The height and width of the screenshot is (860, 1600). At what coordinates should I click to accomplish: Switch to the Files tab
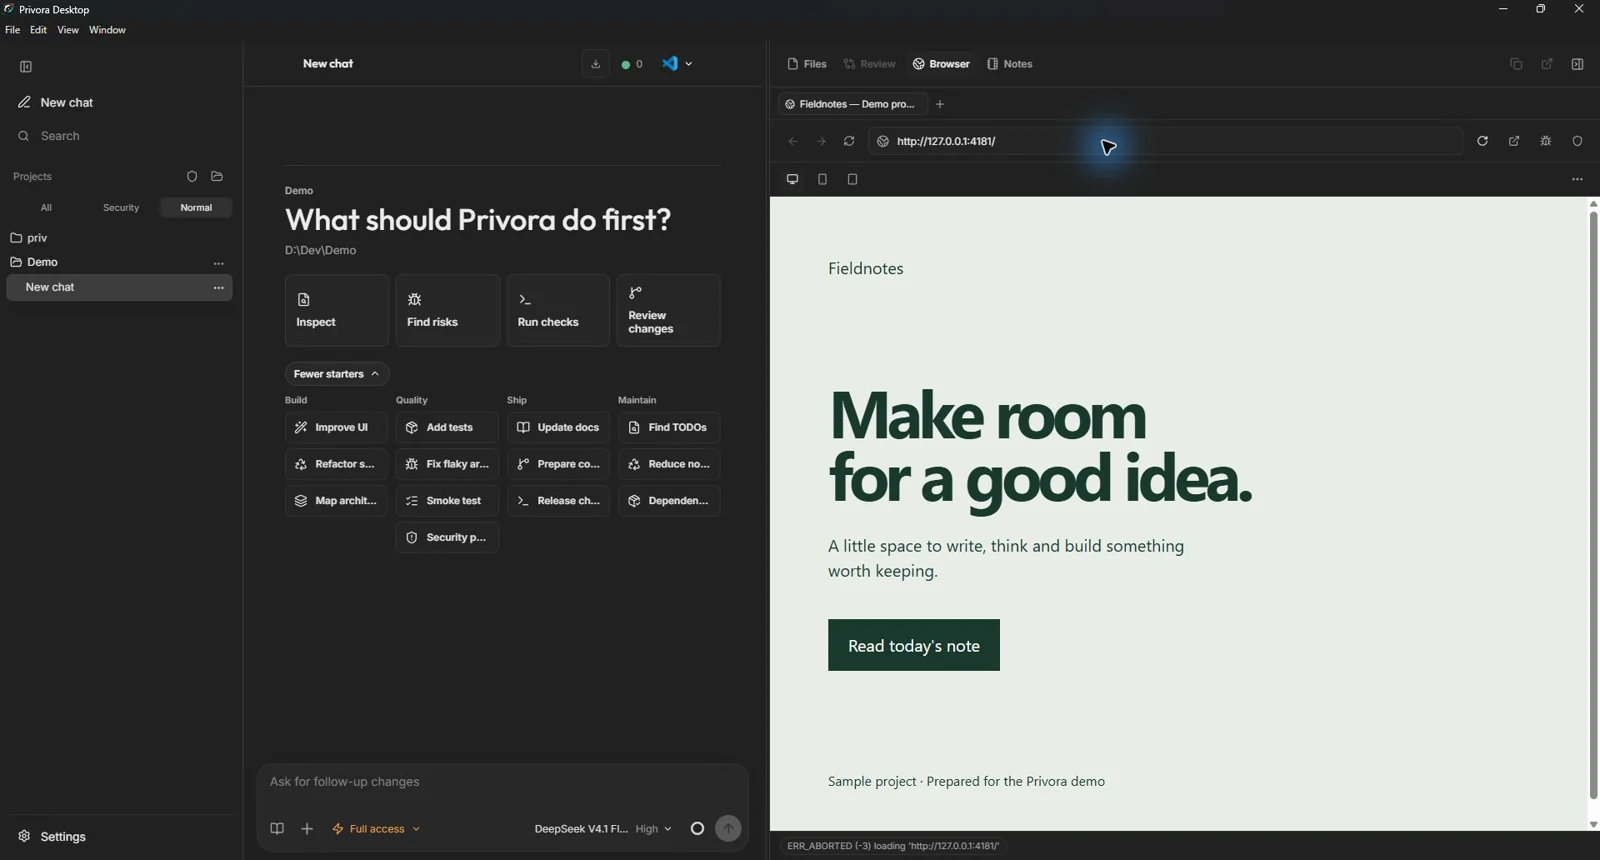click(x=807, y=64)
